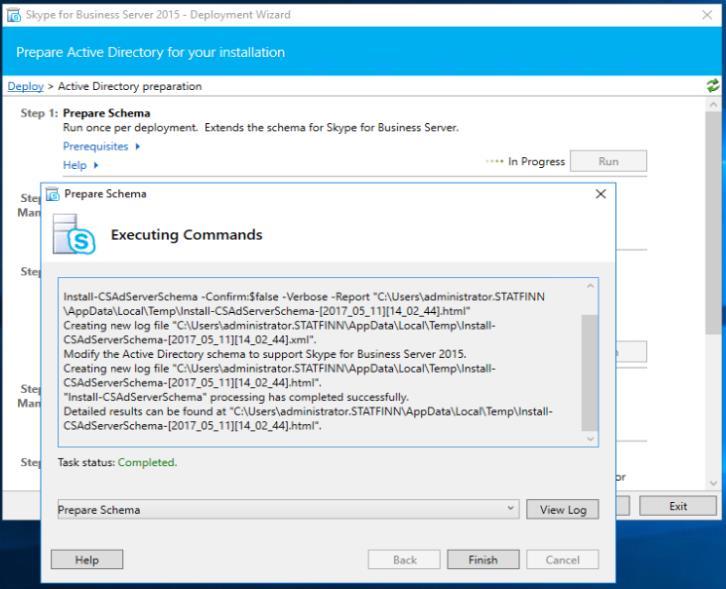Click the Run button for Step 1
This screenshot has width=726, height=589.
(608, 161)
